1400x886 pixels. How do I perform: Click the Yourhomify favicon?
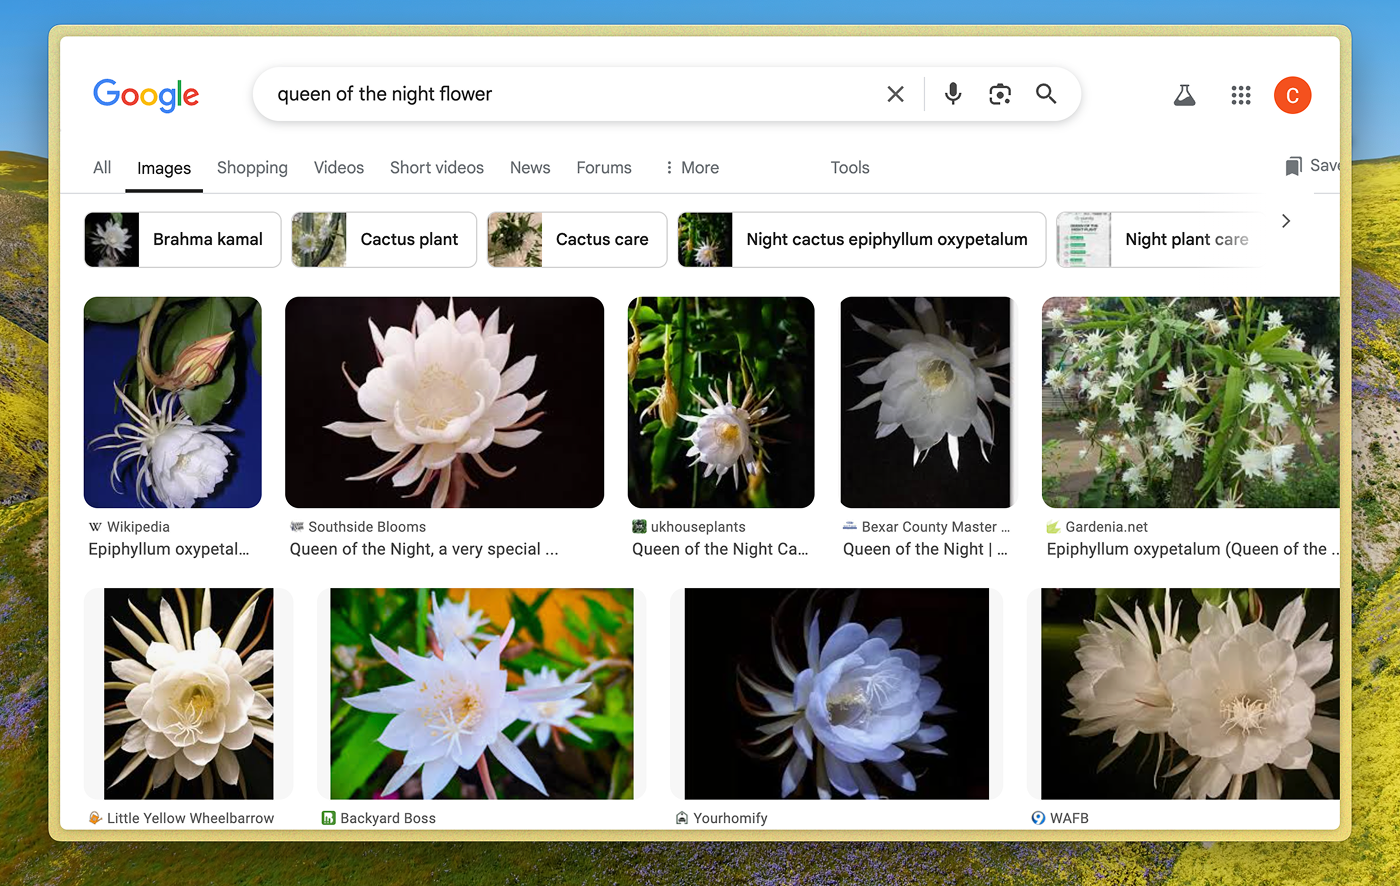(x=682, y=818)
